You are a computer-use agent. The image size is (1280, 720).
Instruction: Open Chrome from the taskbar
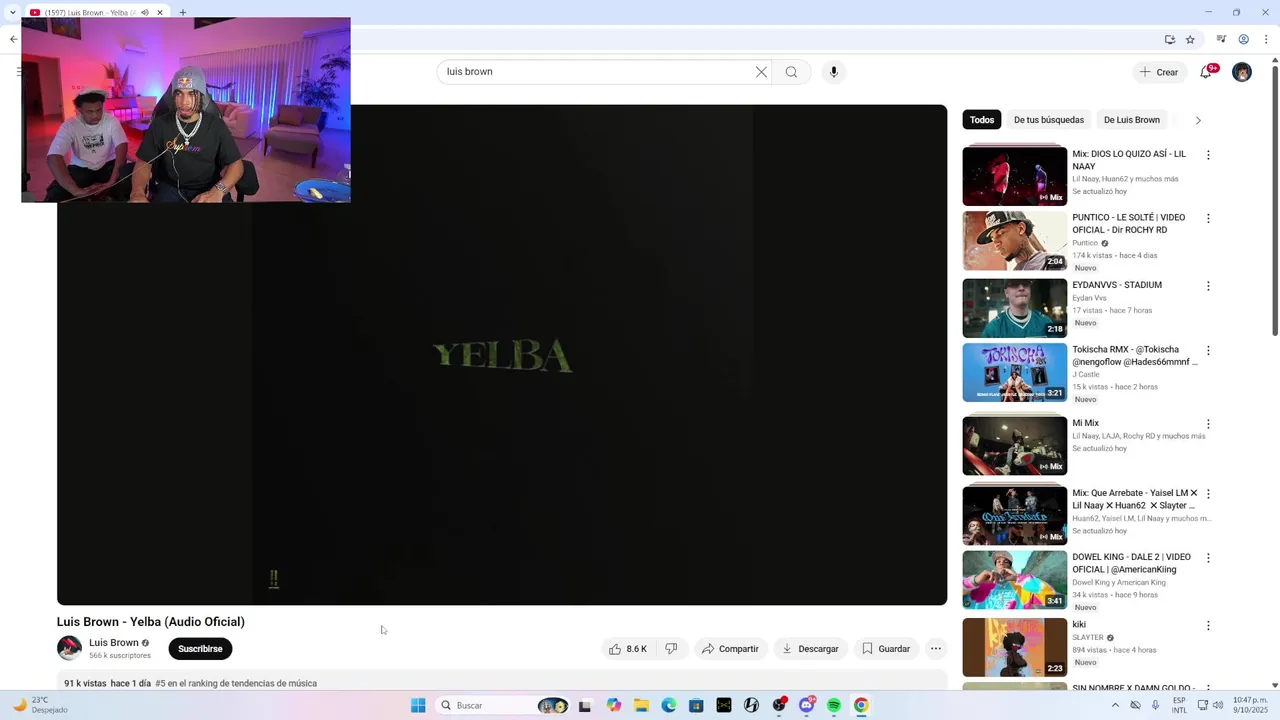tap(861, 706)
